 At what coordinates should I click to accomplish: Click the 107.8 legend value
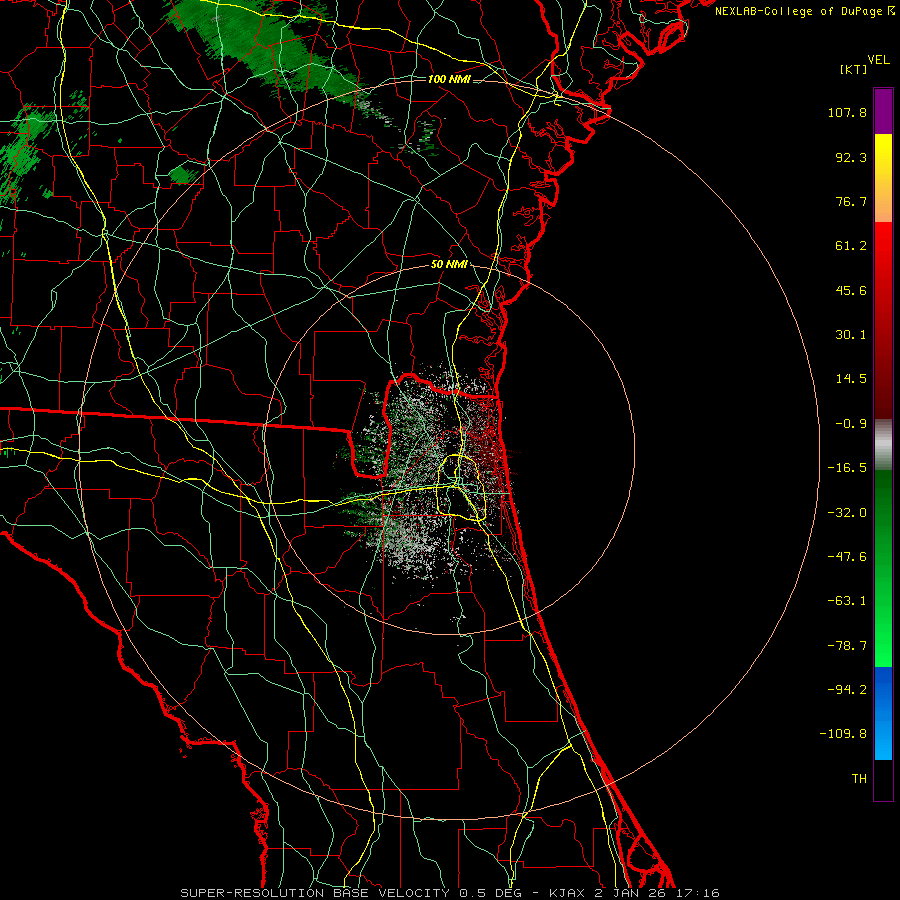point(847,112)
